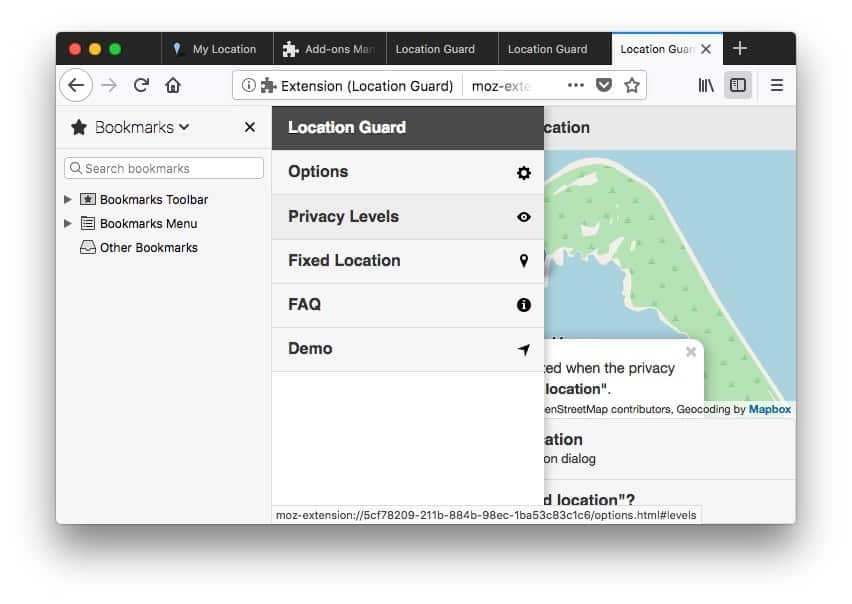Expand the Bookmarks Toolbar folder

tap(68, 200)
